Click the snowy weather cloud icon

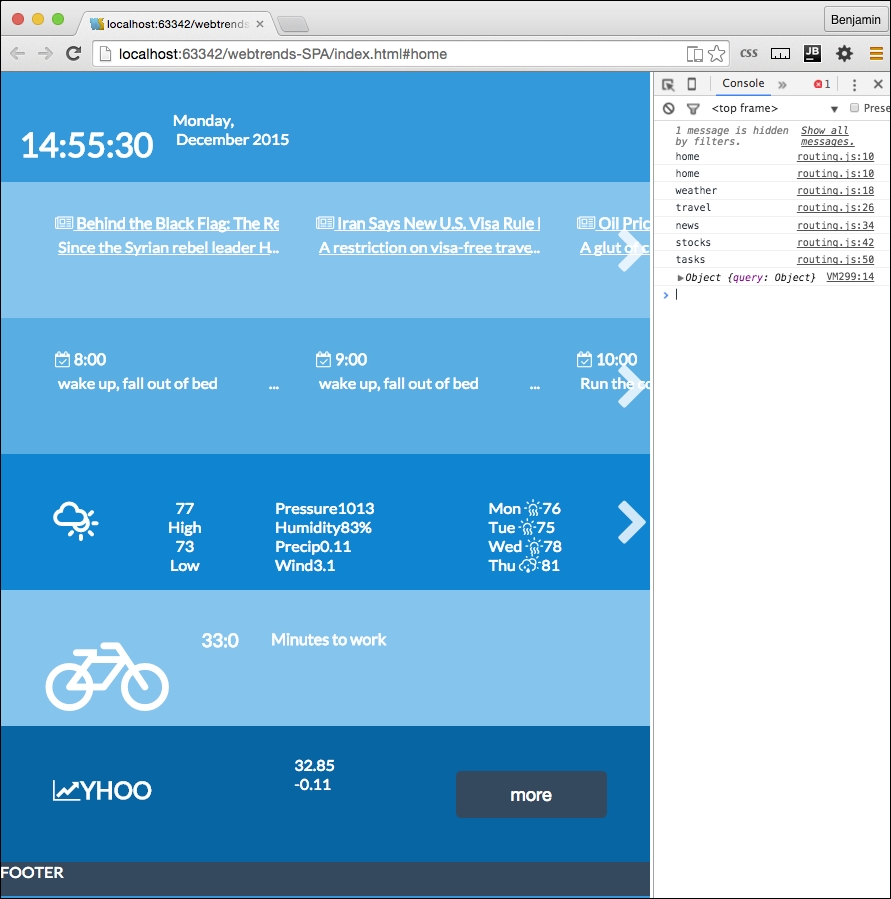coord(75,520)
